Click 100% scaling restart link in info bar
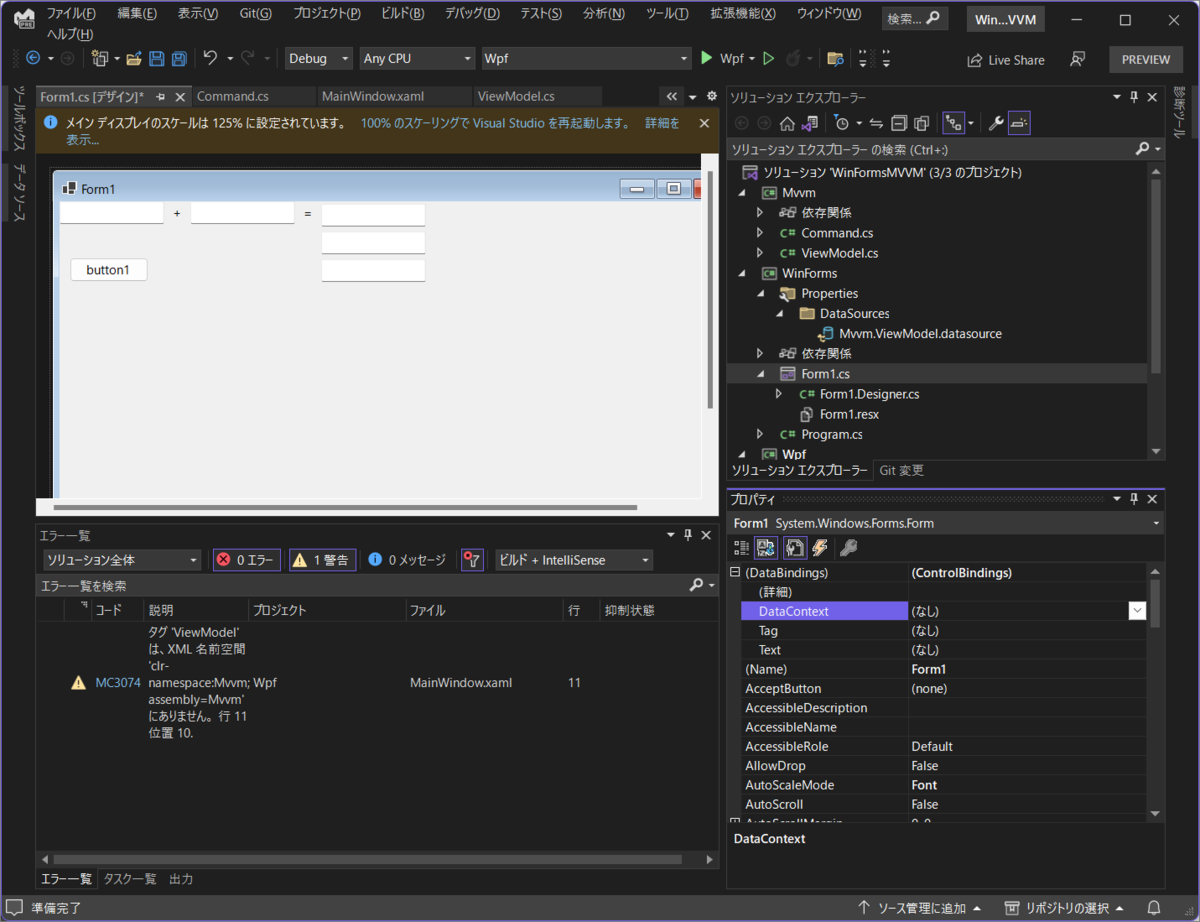This screenshot has height=922, width=1200. (x=495, y=124)
